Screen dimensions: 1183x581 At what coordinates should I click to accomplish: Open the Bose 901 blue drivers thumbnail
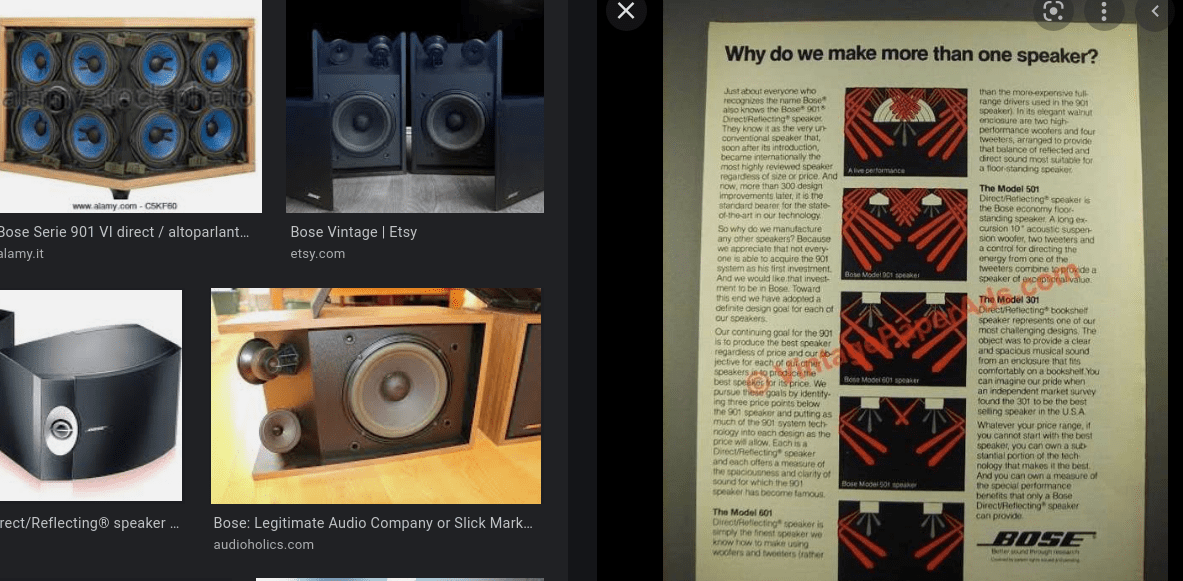point(131,106)
